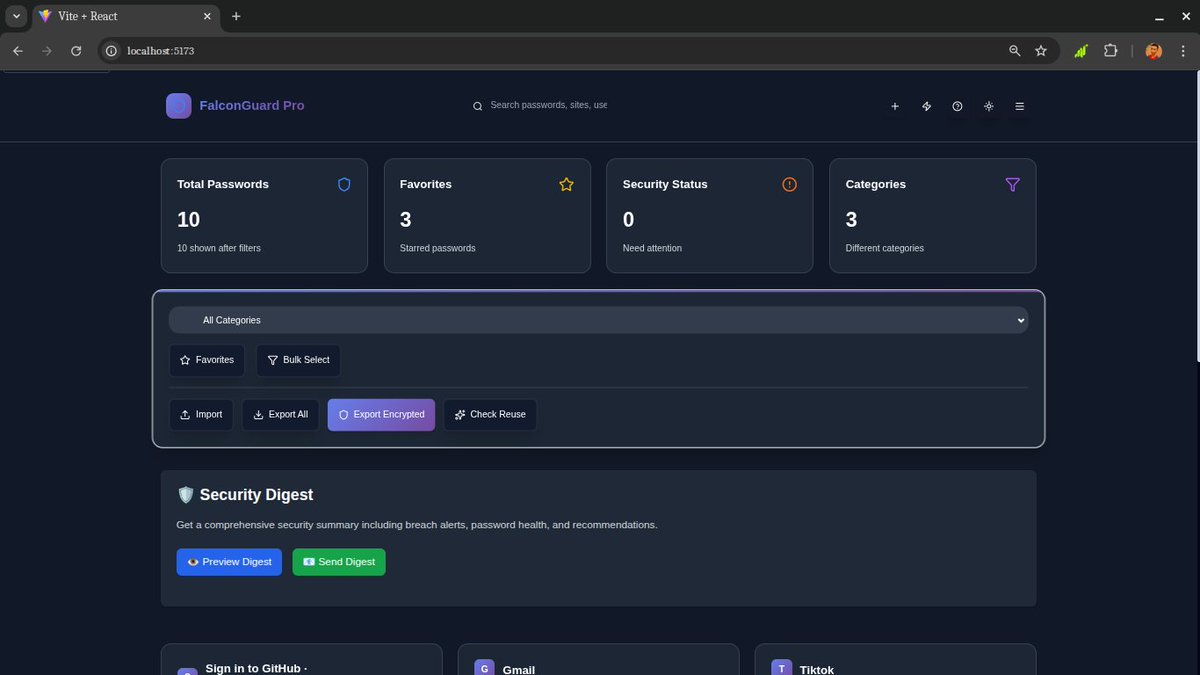Screen dimensions: 1200x675
Task: Click the FalconGuard Pro title text
Action: 252,105
